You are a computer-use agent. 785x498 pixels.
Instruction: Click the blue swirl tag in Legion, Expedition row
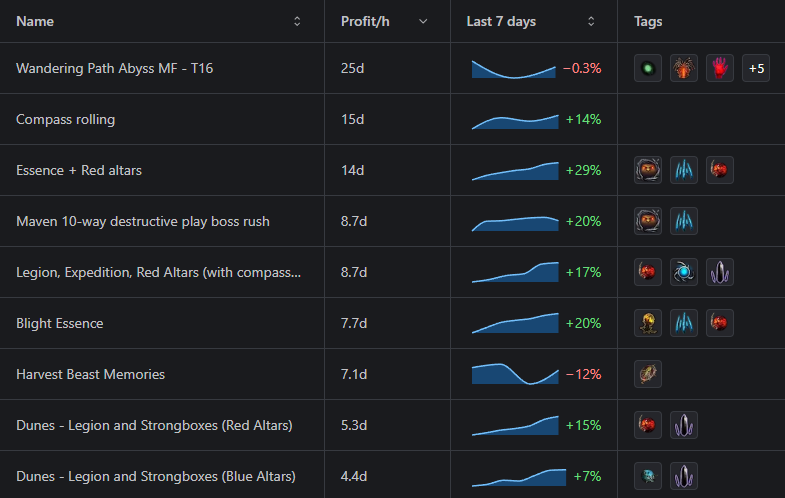pyautogui.click(x=684, y=272)
